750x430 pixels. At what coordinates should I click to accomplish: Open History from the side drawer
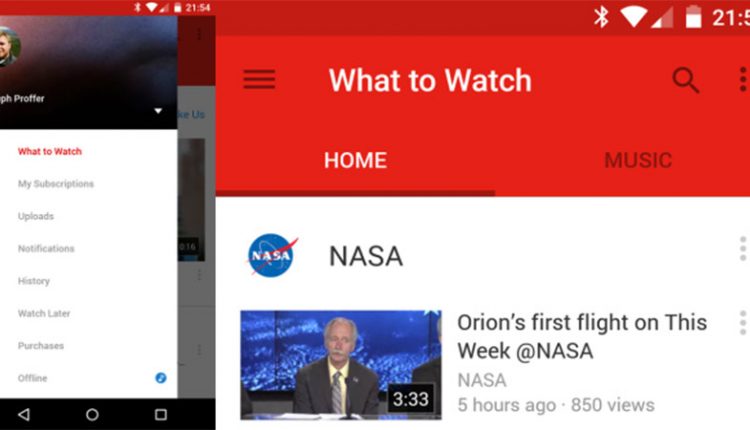pos(34,281)
